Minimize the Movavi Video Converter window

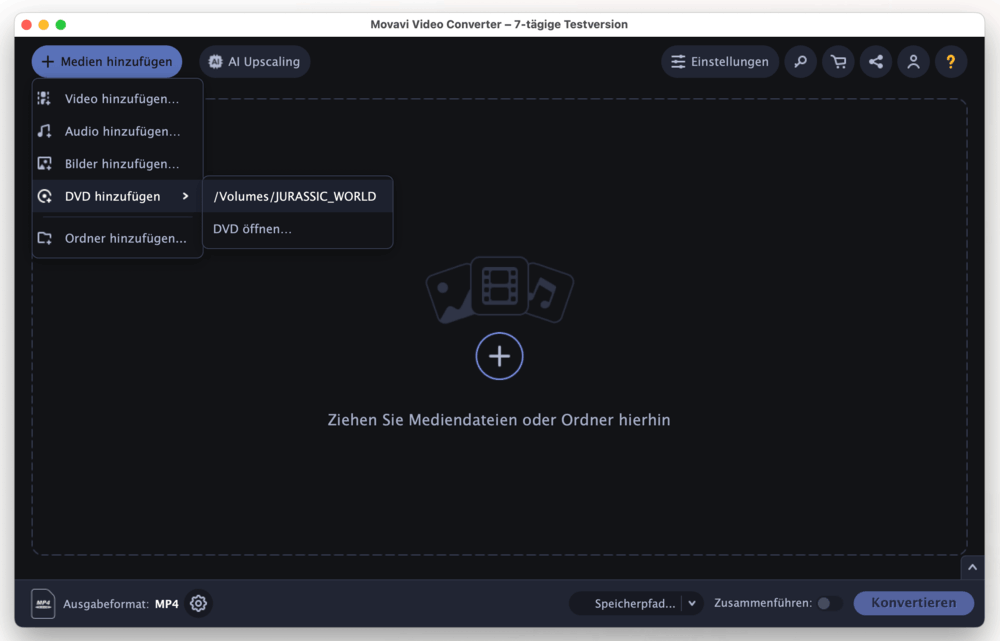tap(43, 25)
